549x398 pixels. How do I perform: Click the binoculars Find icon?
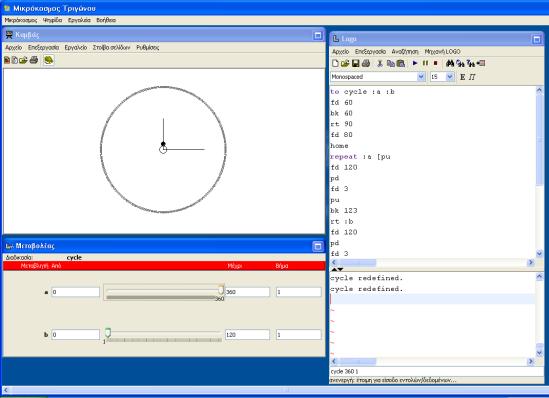450,63
